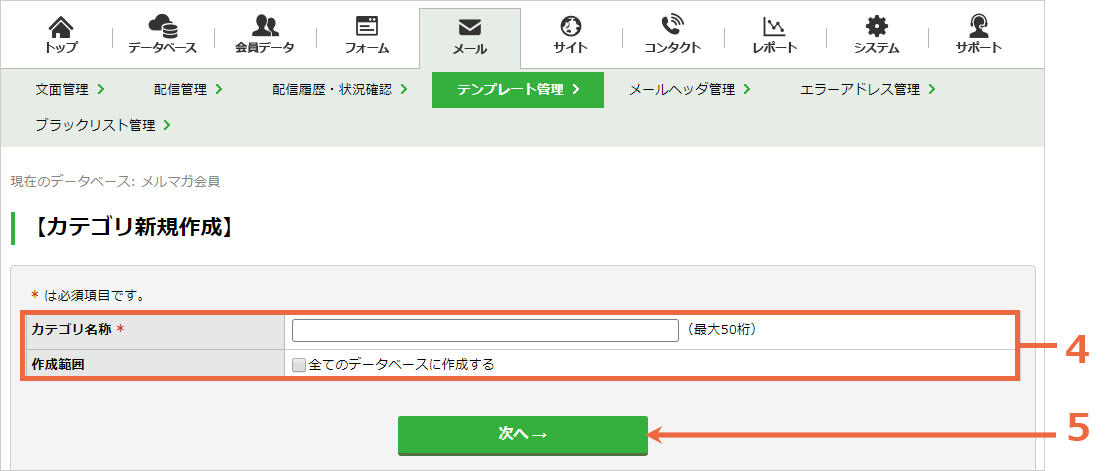The image size is (1120, 471).
Task: Open the フォーム window icon
Action: click(x=367, y=26)
